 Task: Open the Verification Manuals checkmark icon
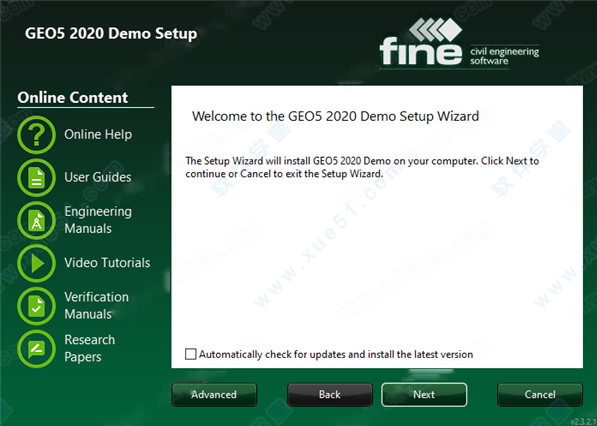[36, 306]
